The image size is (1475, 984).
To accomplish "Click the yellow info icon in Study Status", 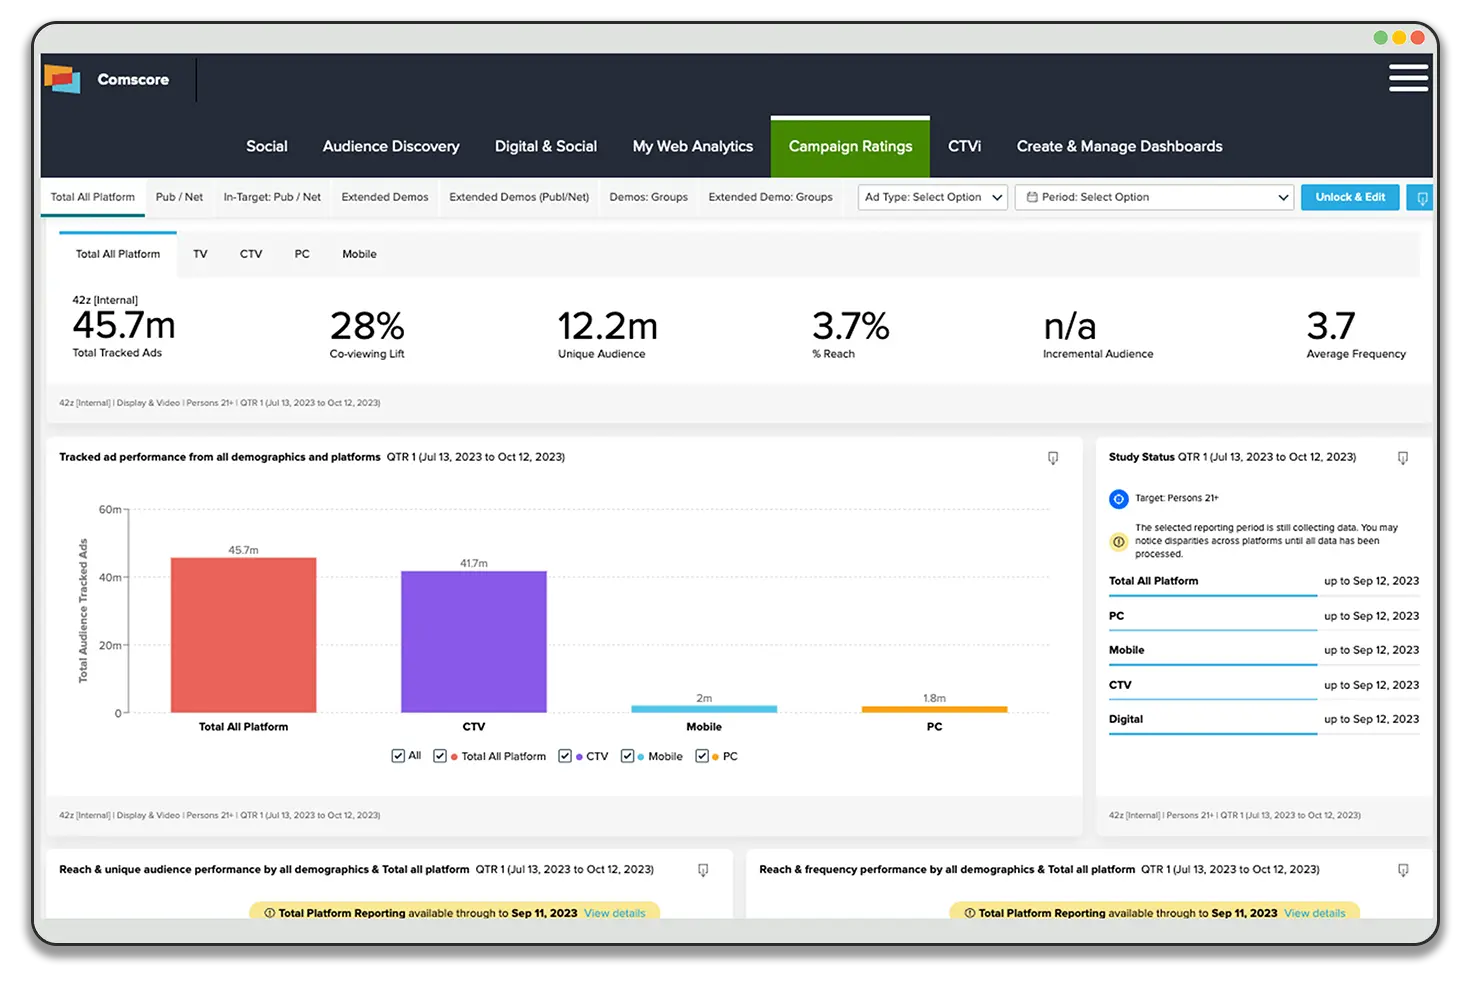I will 1118,541.
